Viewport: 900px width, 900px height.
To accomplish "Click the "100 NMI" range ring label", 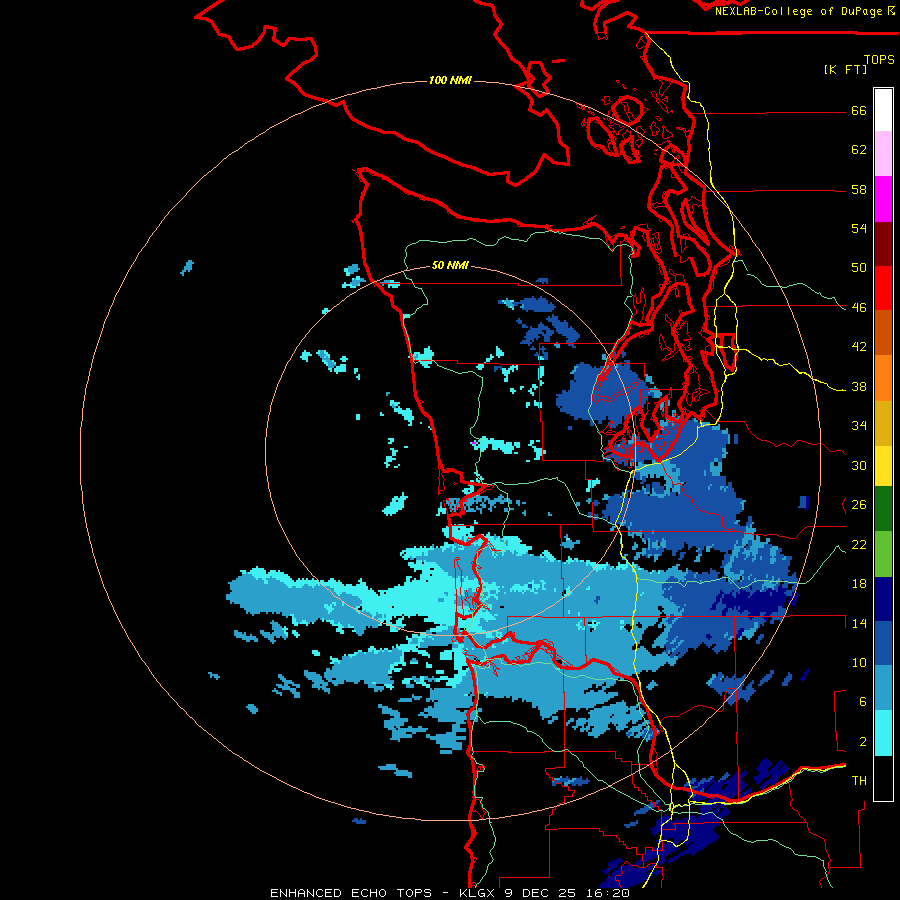I will point(450,80).
